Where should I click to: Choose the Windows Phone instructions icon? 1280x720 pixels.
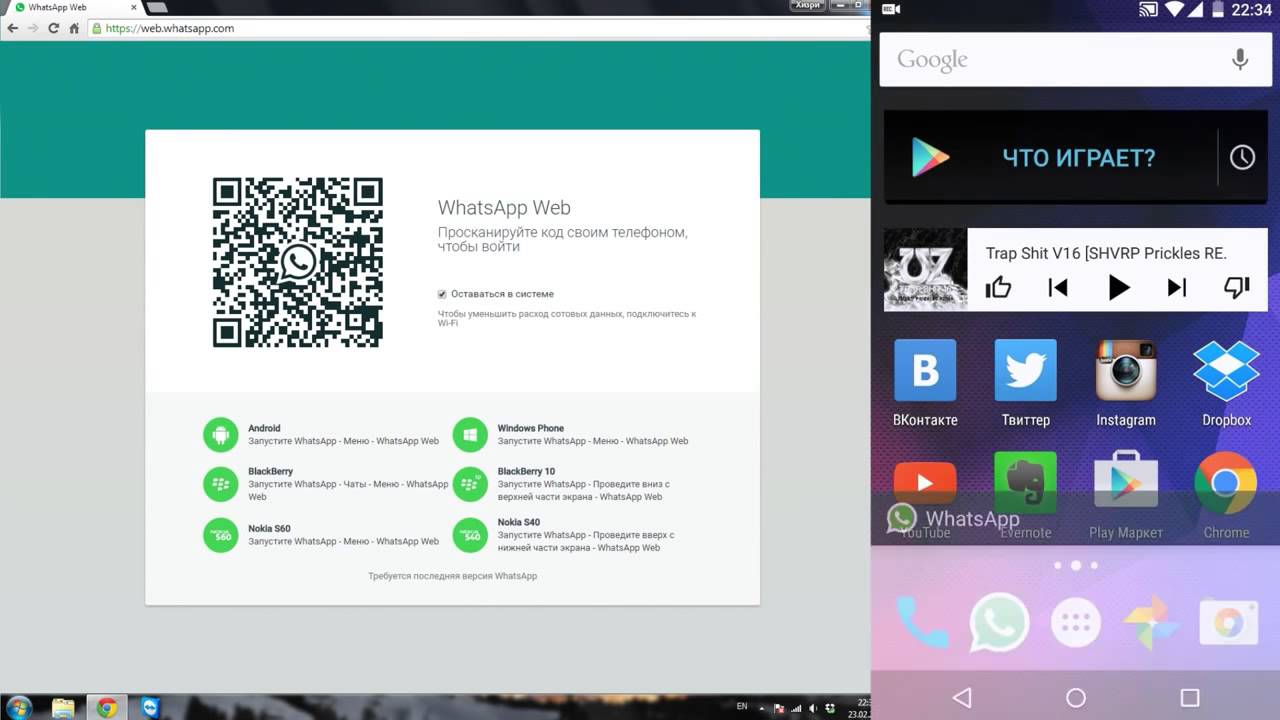[470, 434]
